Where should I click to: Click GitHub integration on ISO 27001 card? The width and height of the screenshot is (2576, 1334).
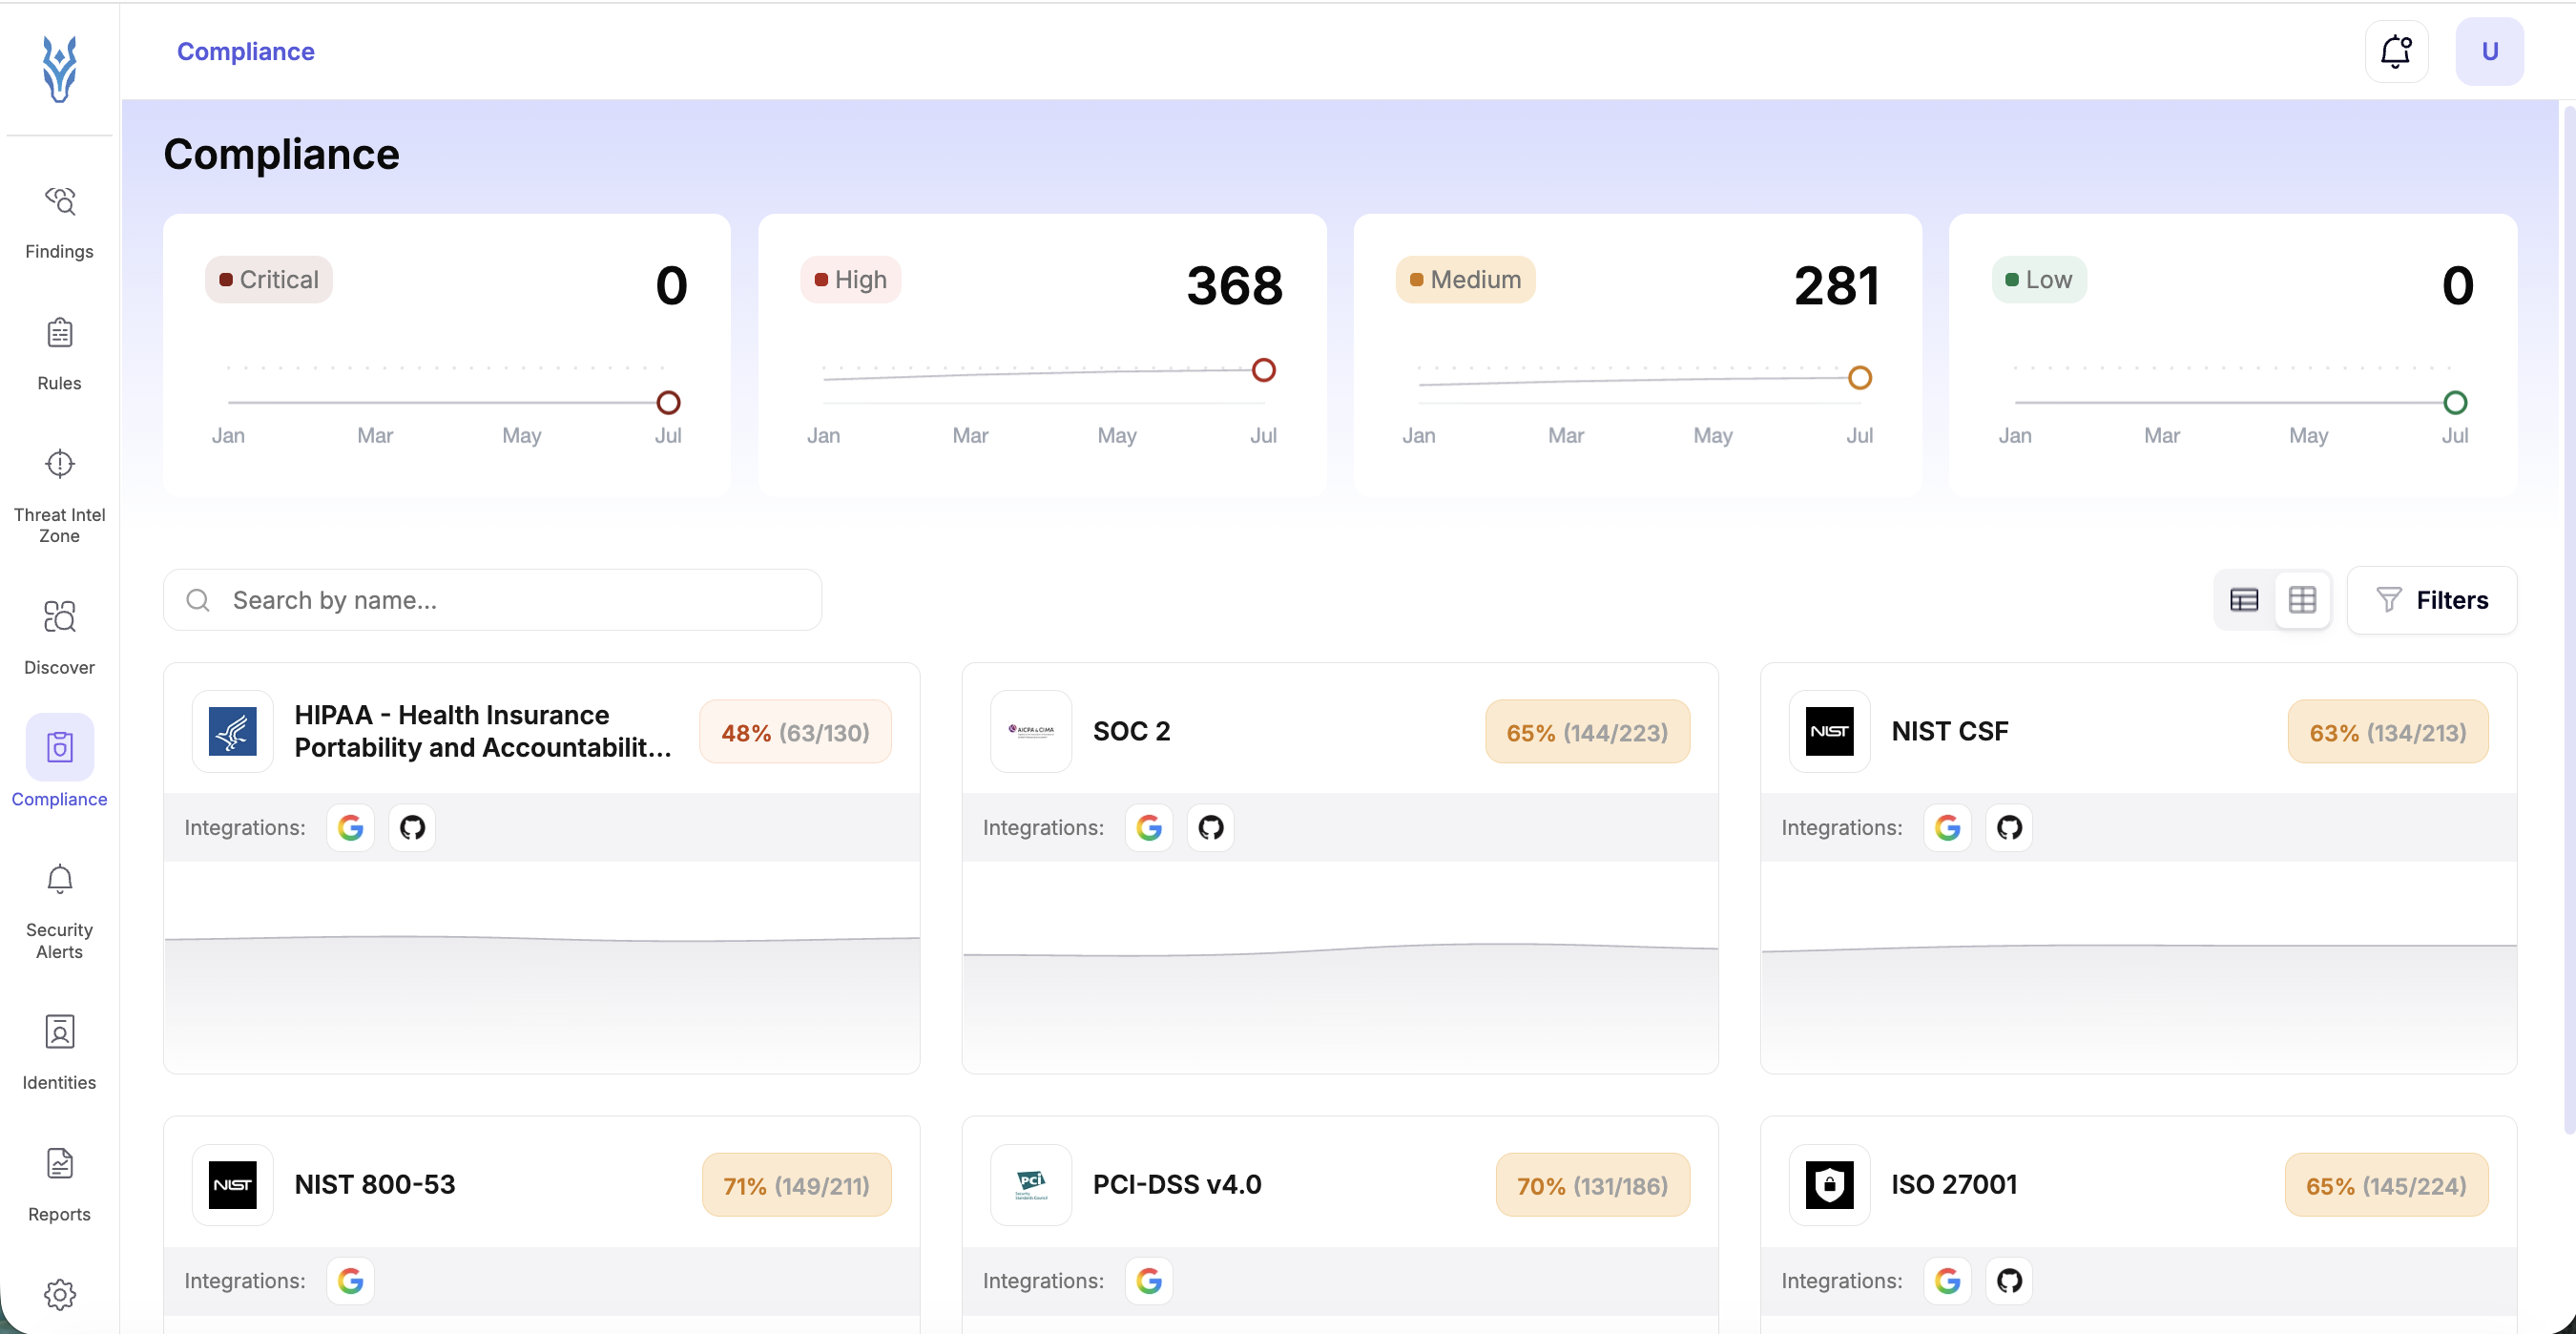pos(2009,1281)
